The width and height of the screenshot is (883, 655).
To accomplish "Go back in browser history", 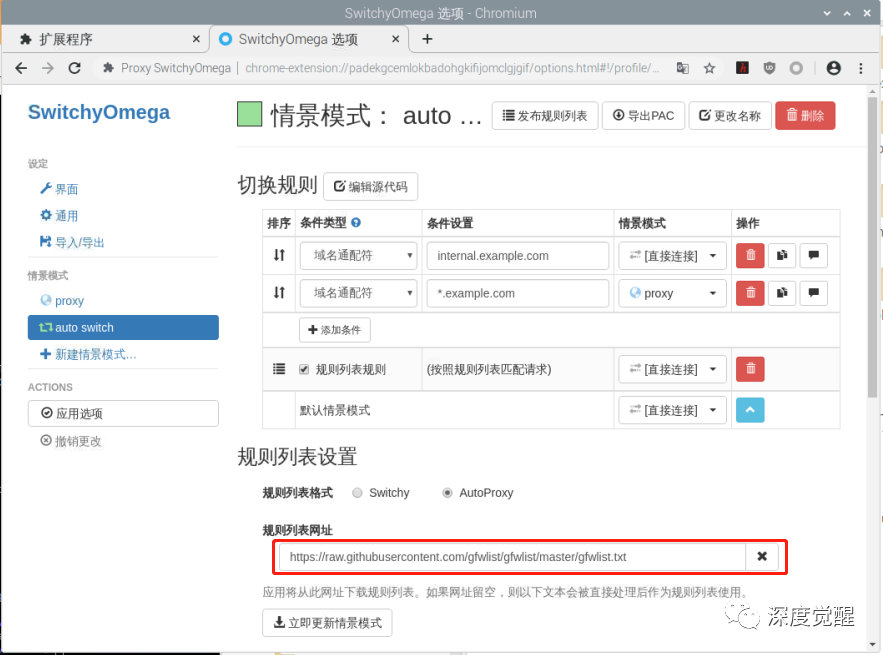I will [21, 68].
